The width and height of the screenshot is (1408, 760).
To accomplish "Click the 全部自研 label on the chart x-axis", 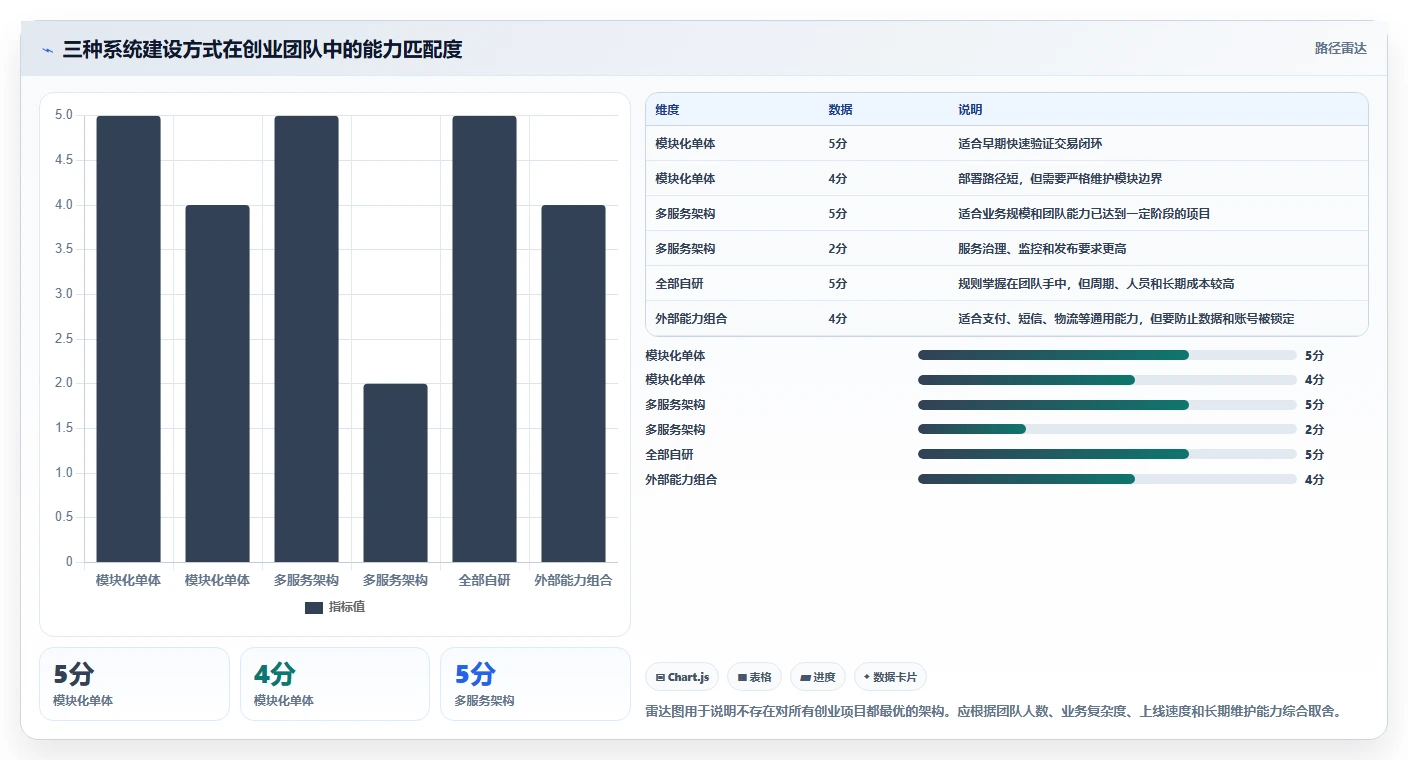I will pyautogui.click(x=484, y=580).
